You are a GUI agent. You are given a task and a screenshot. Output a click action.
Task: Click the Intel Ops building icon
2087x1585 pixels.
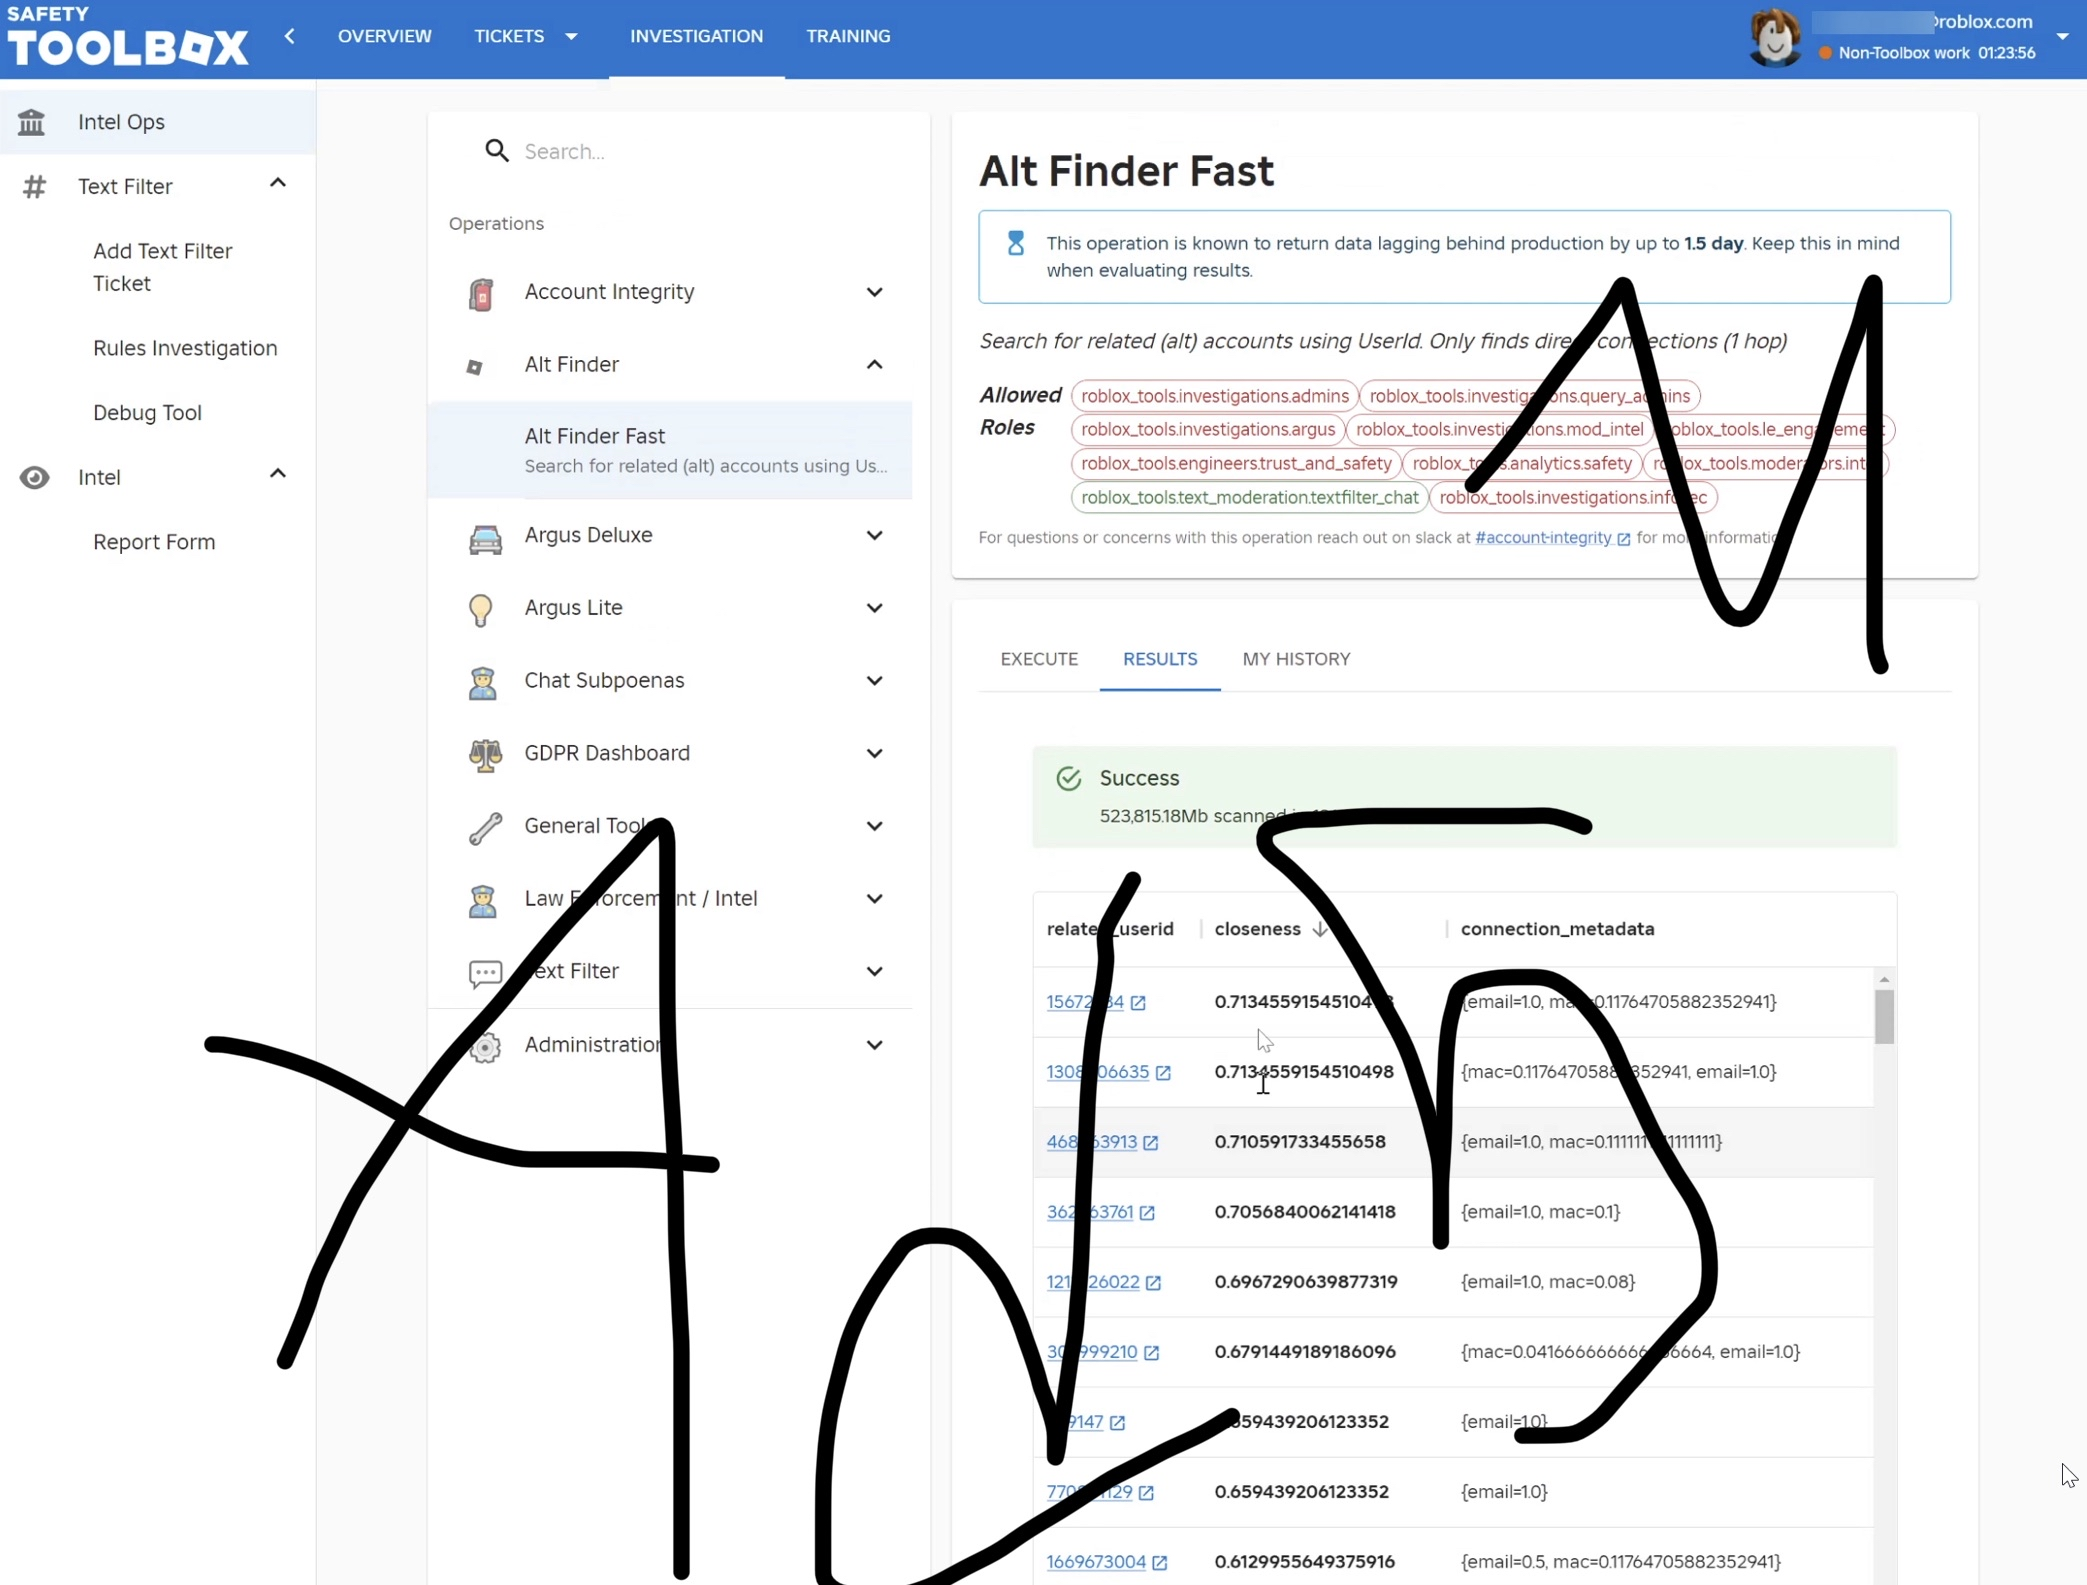(32, 122)
